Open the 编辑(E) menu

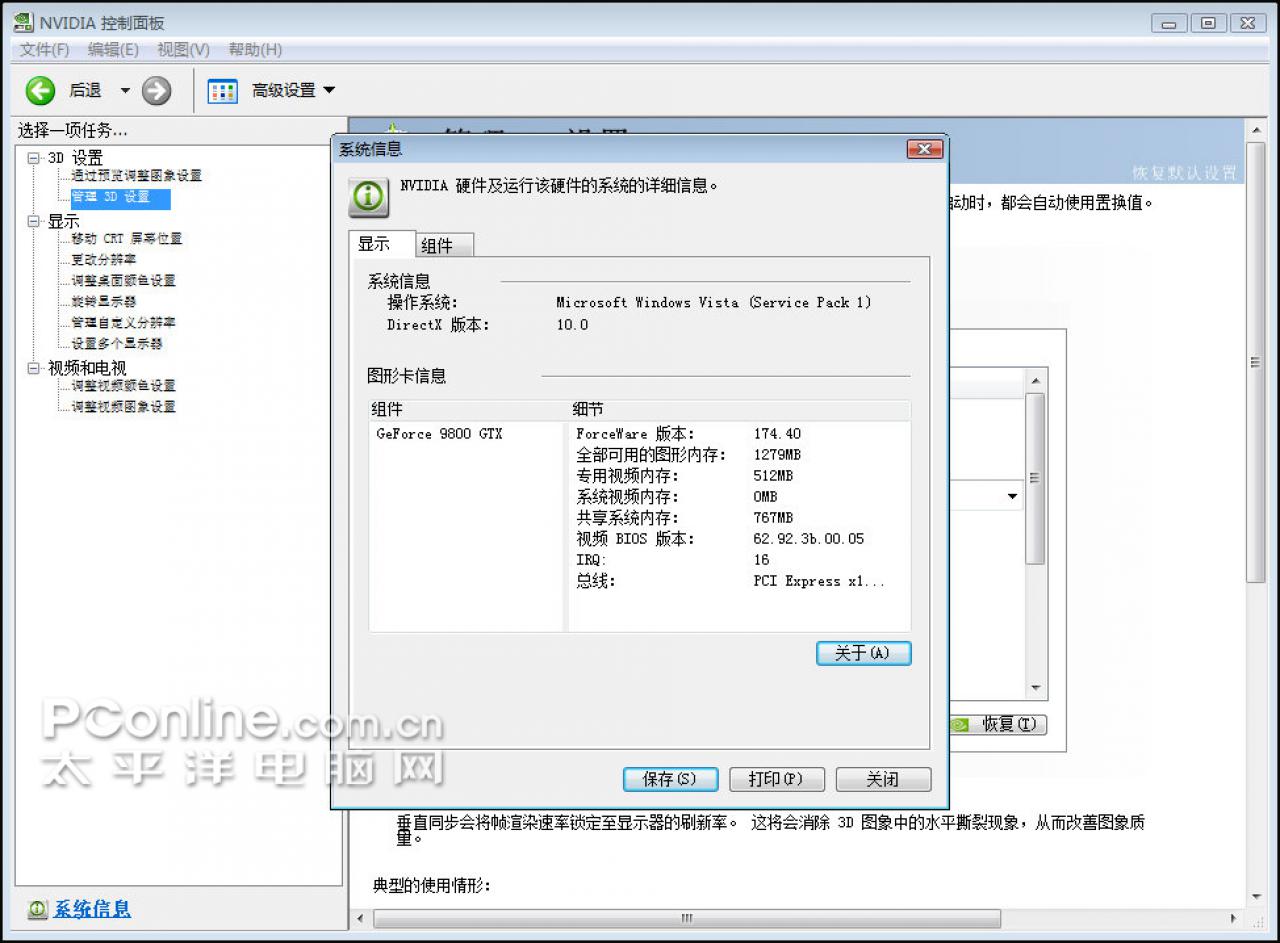[113, 49]
